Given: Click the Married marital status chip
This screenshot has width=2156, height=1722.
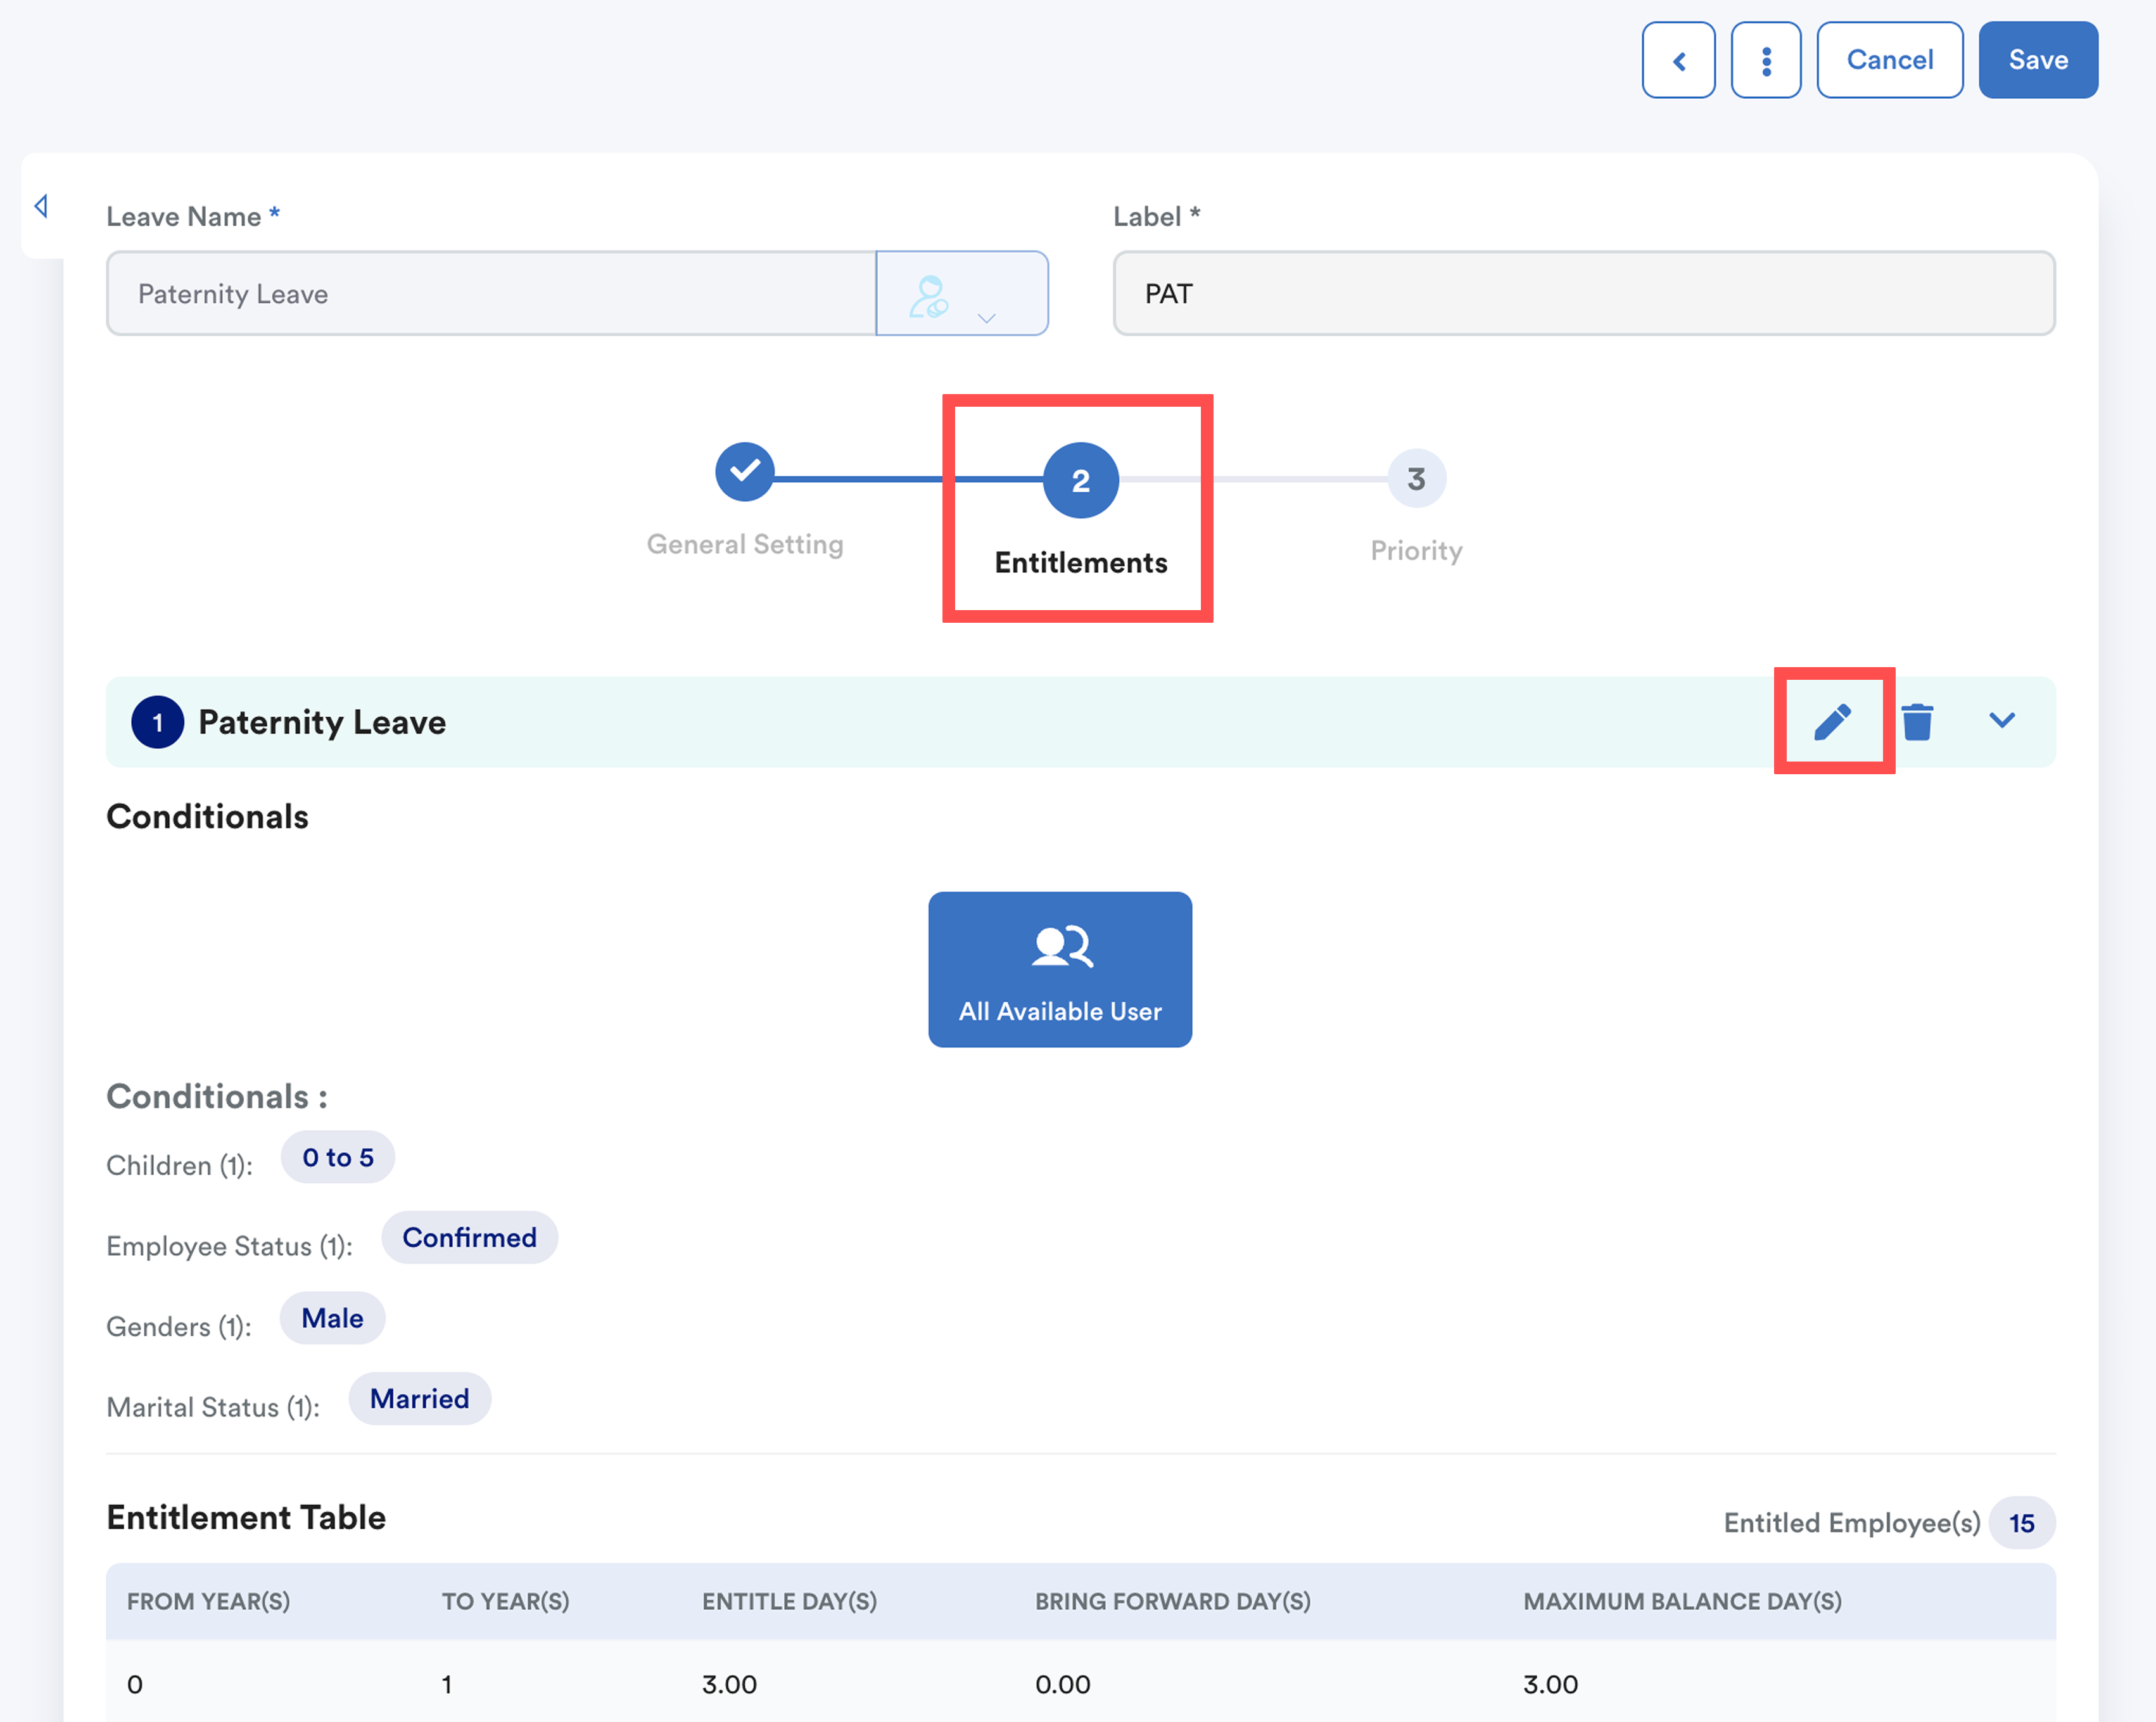Looking at the screenshot, I should pos(419,1399).
